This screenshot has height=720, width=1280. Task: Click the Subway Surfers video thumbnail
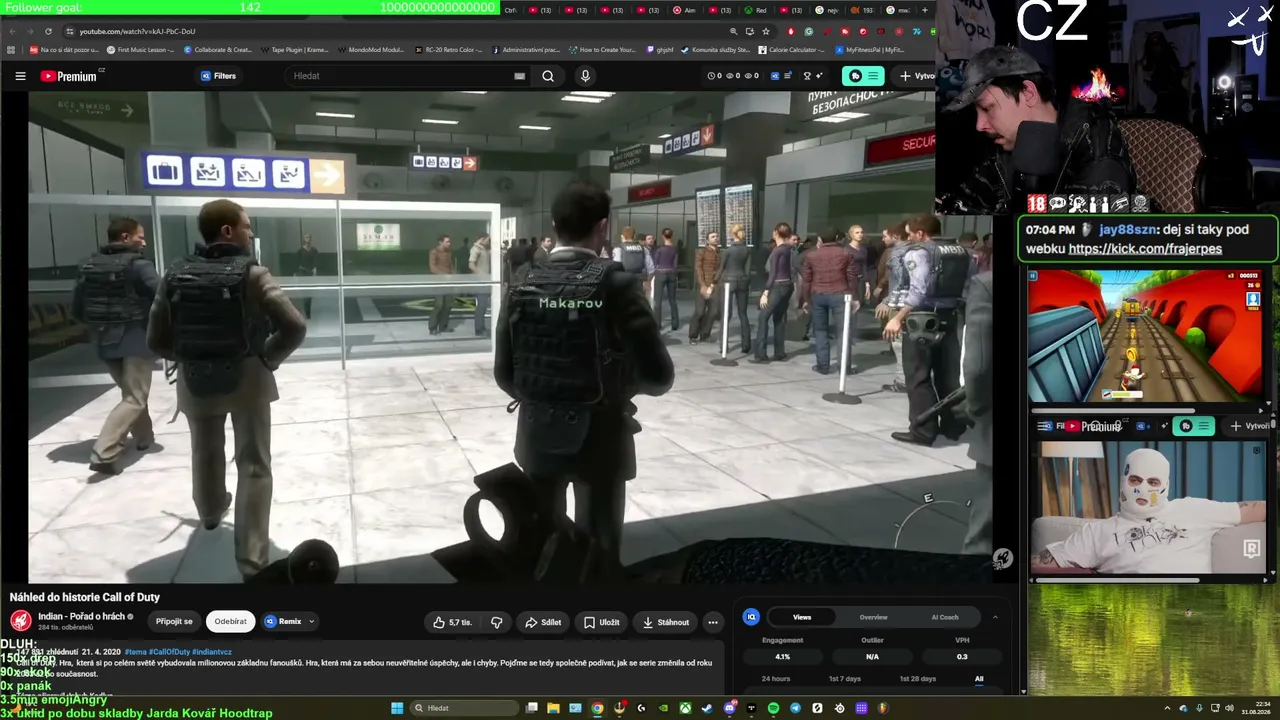click(1145, 335)
